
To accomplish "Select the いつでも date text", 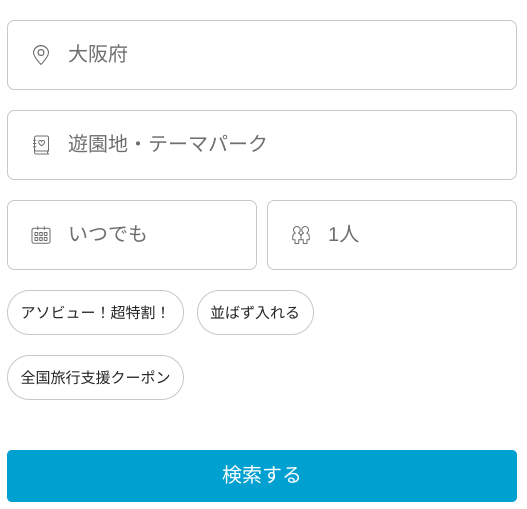I will tap(108, 234).
